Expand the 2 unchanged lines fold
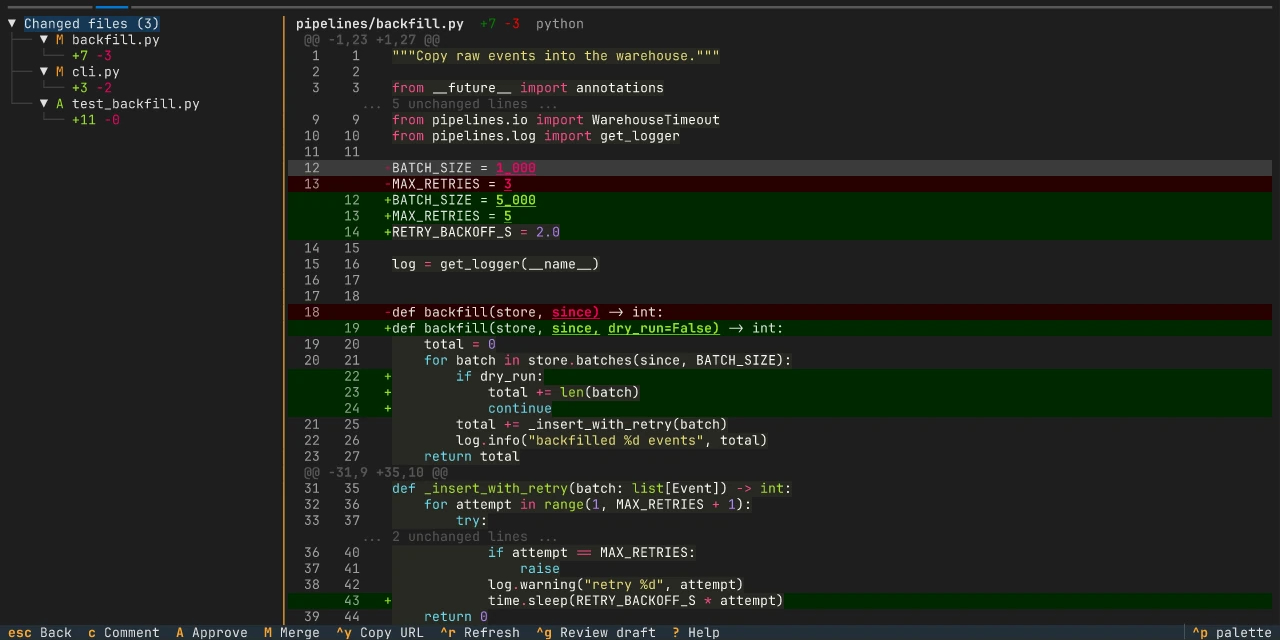This screenshot has width=1280, height=640. [x=460, y=536]
